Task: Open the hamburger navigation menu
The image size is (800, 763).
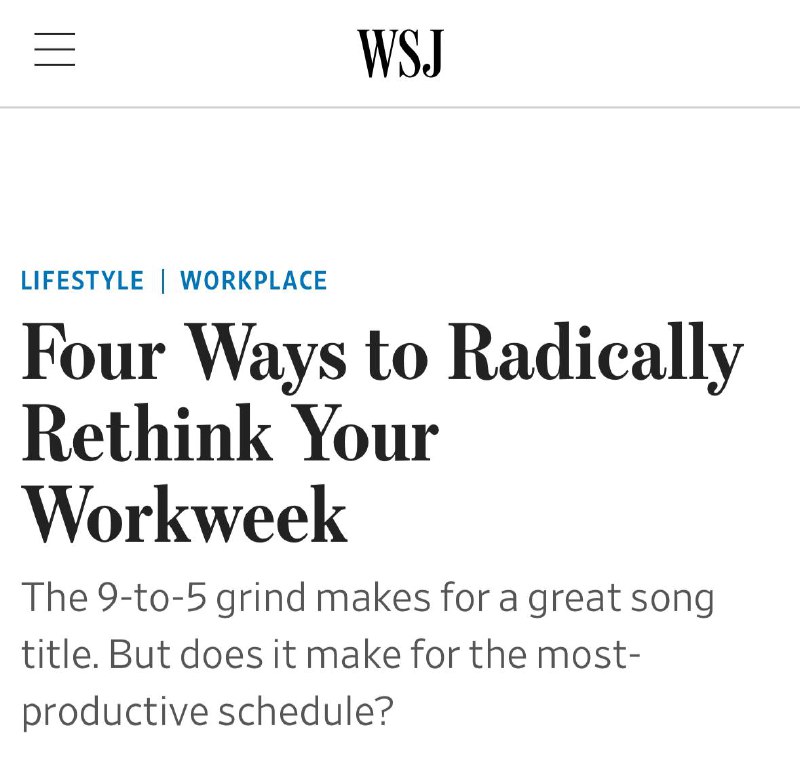Action: coord(55,50)
